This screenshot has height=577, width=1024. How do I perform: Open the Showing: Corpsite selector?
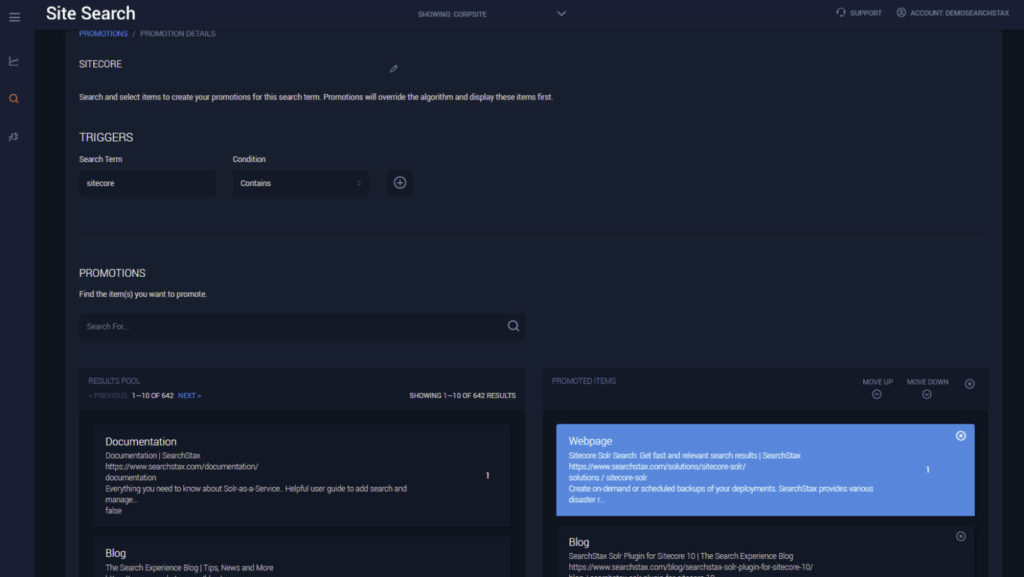click(x=492, y=14)
